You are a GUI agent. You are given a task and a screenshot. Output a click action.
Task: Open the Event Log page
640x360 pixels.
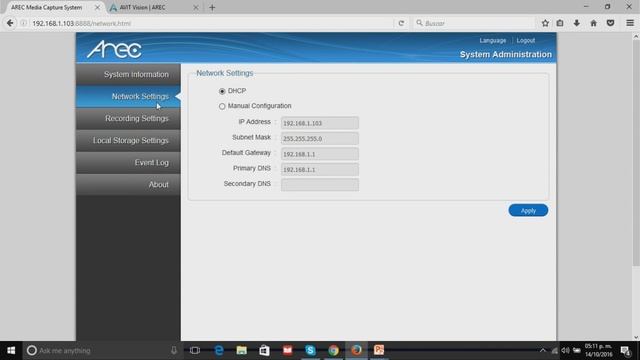point(128,162)
